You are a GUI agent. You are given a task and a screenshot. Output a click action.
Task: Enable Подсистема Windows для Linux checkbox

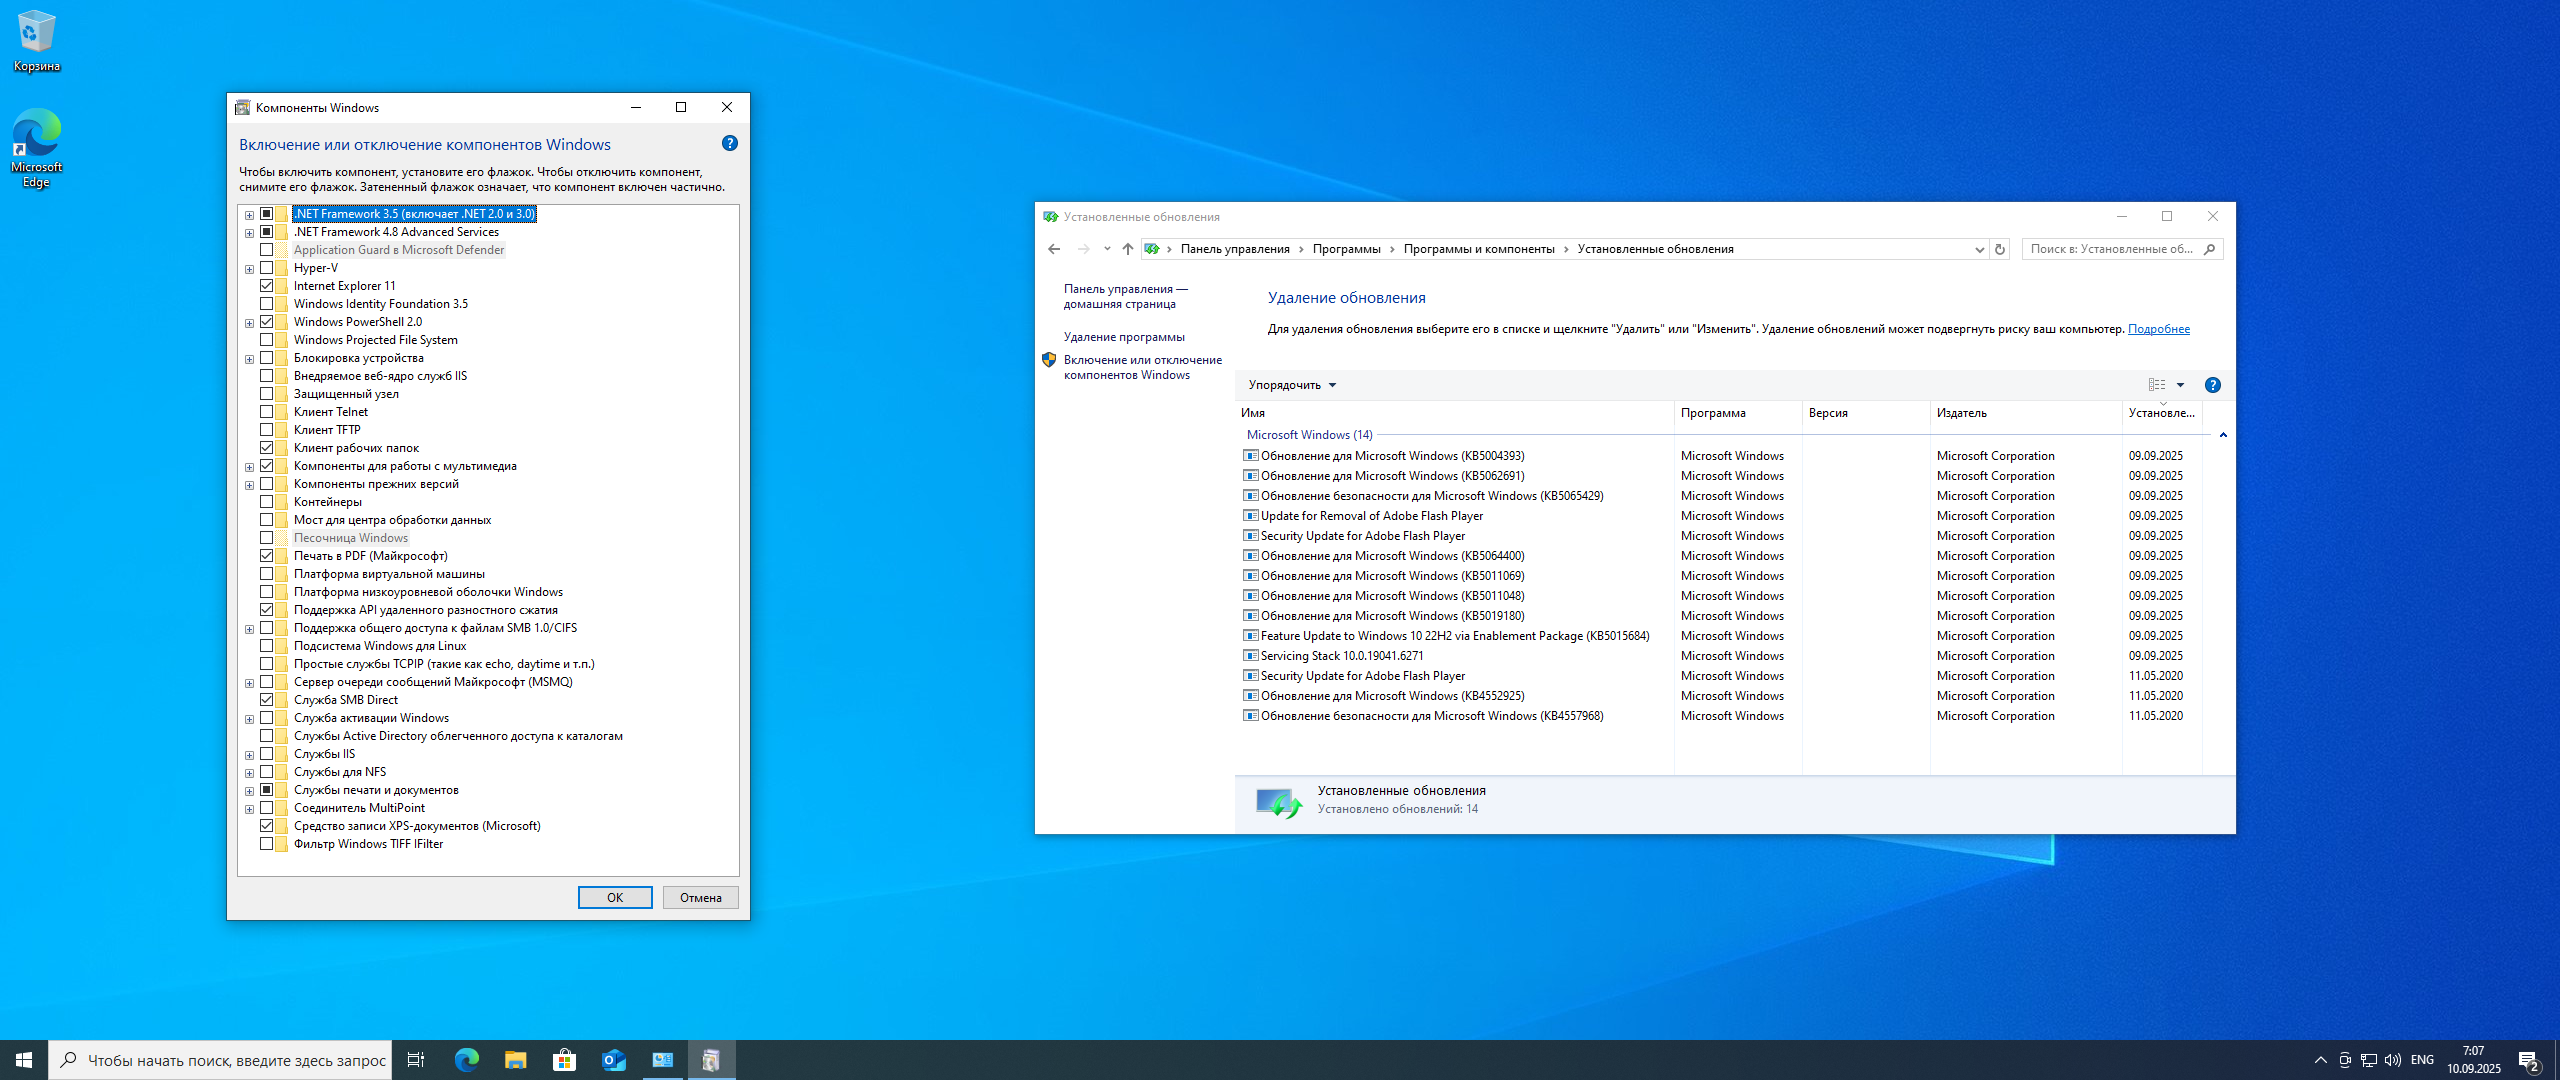click(267, 646)
